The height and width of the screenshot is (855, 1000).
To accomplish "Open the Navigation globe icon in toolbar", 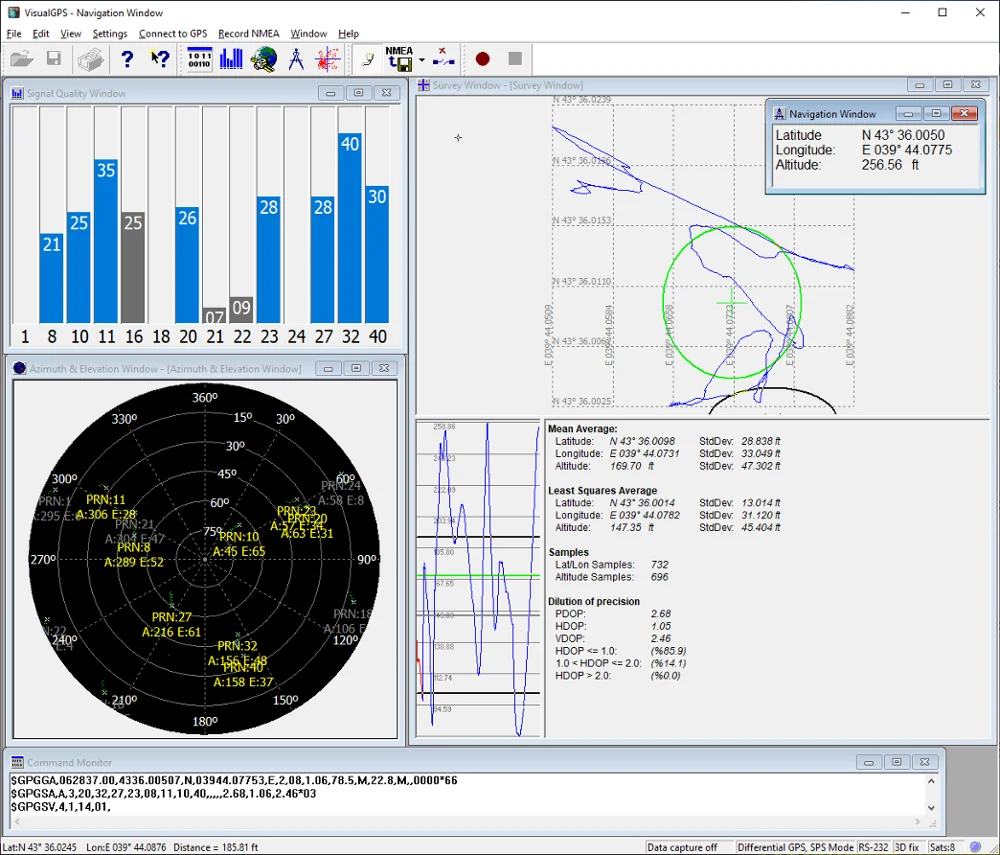I will pyautogui.click(x=264, y=59).
